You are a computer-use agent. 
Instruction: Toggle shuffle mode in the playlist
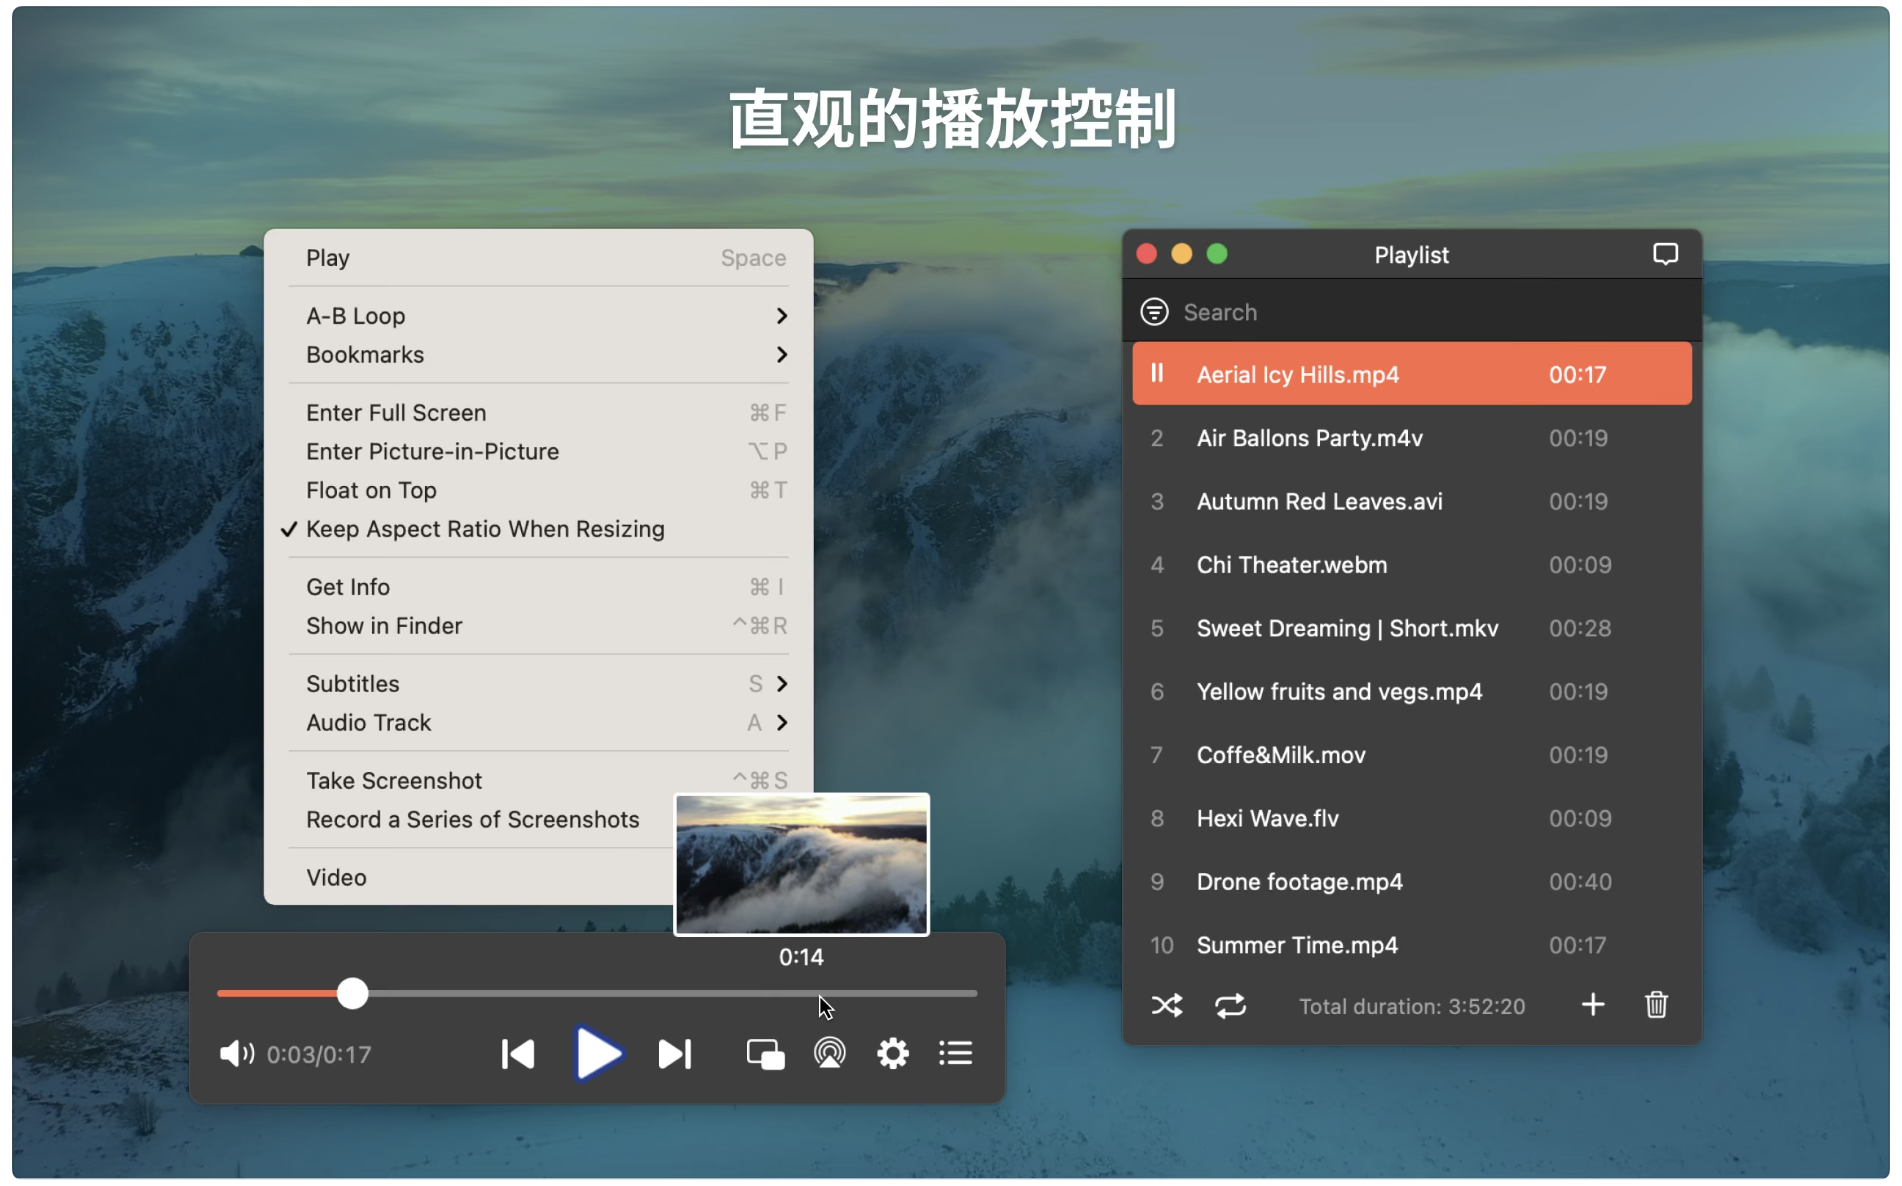[x=1166, y=1005]
